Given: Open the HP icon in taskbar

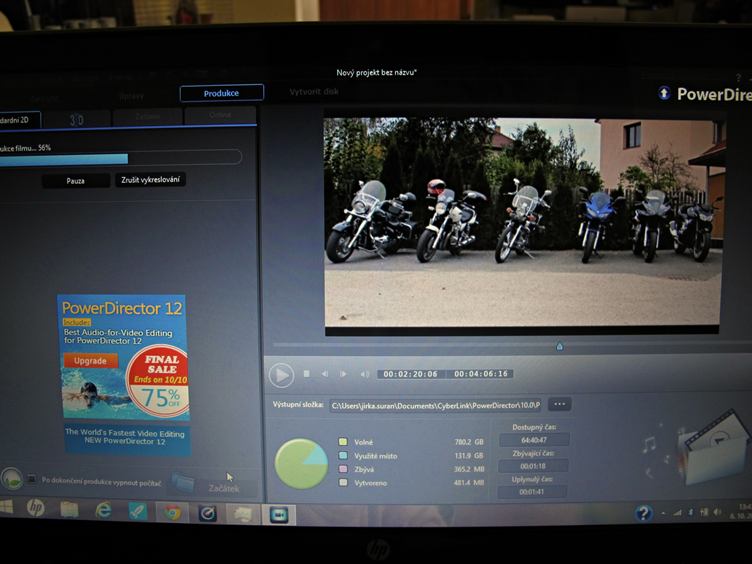Looking at the screenshot, I should click(x=35, y=507).
